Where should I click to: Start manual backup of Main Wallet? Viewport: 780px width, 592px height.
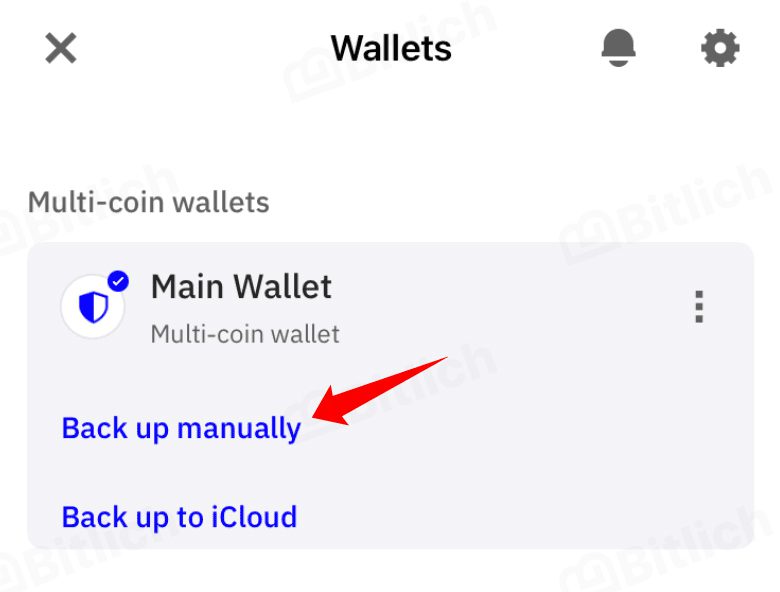pyautogui.click(x=182, y=428)
